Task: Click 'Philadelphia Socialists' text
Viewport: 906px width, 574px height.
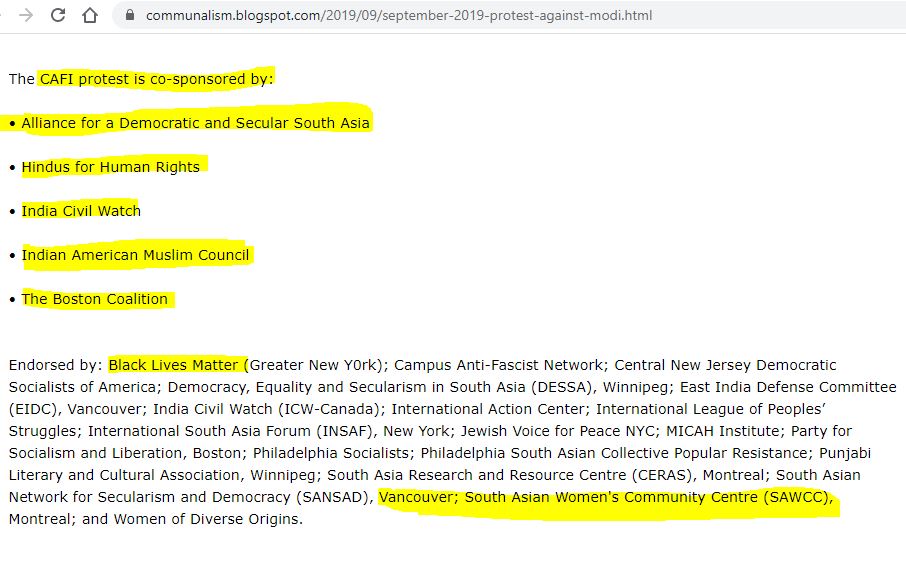Action: tap(331, 453)
